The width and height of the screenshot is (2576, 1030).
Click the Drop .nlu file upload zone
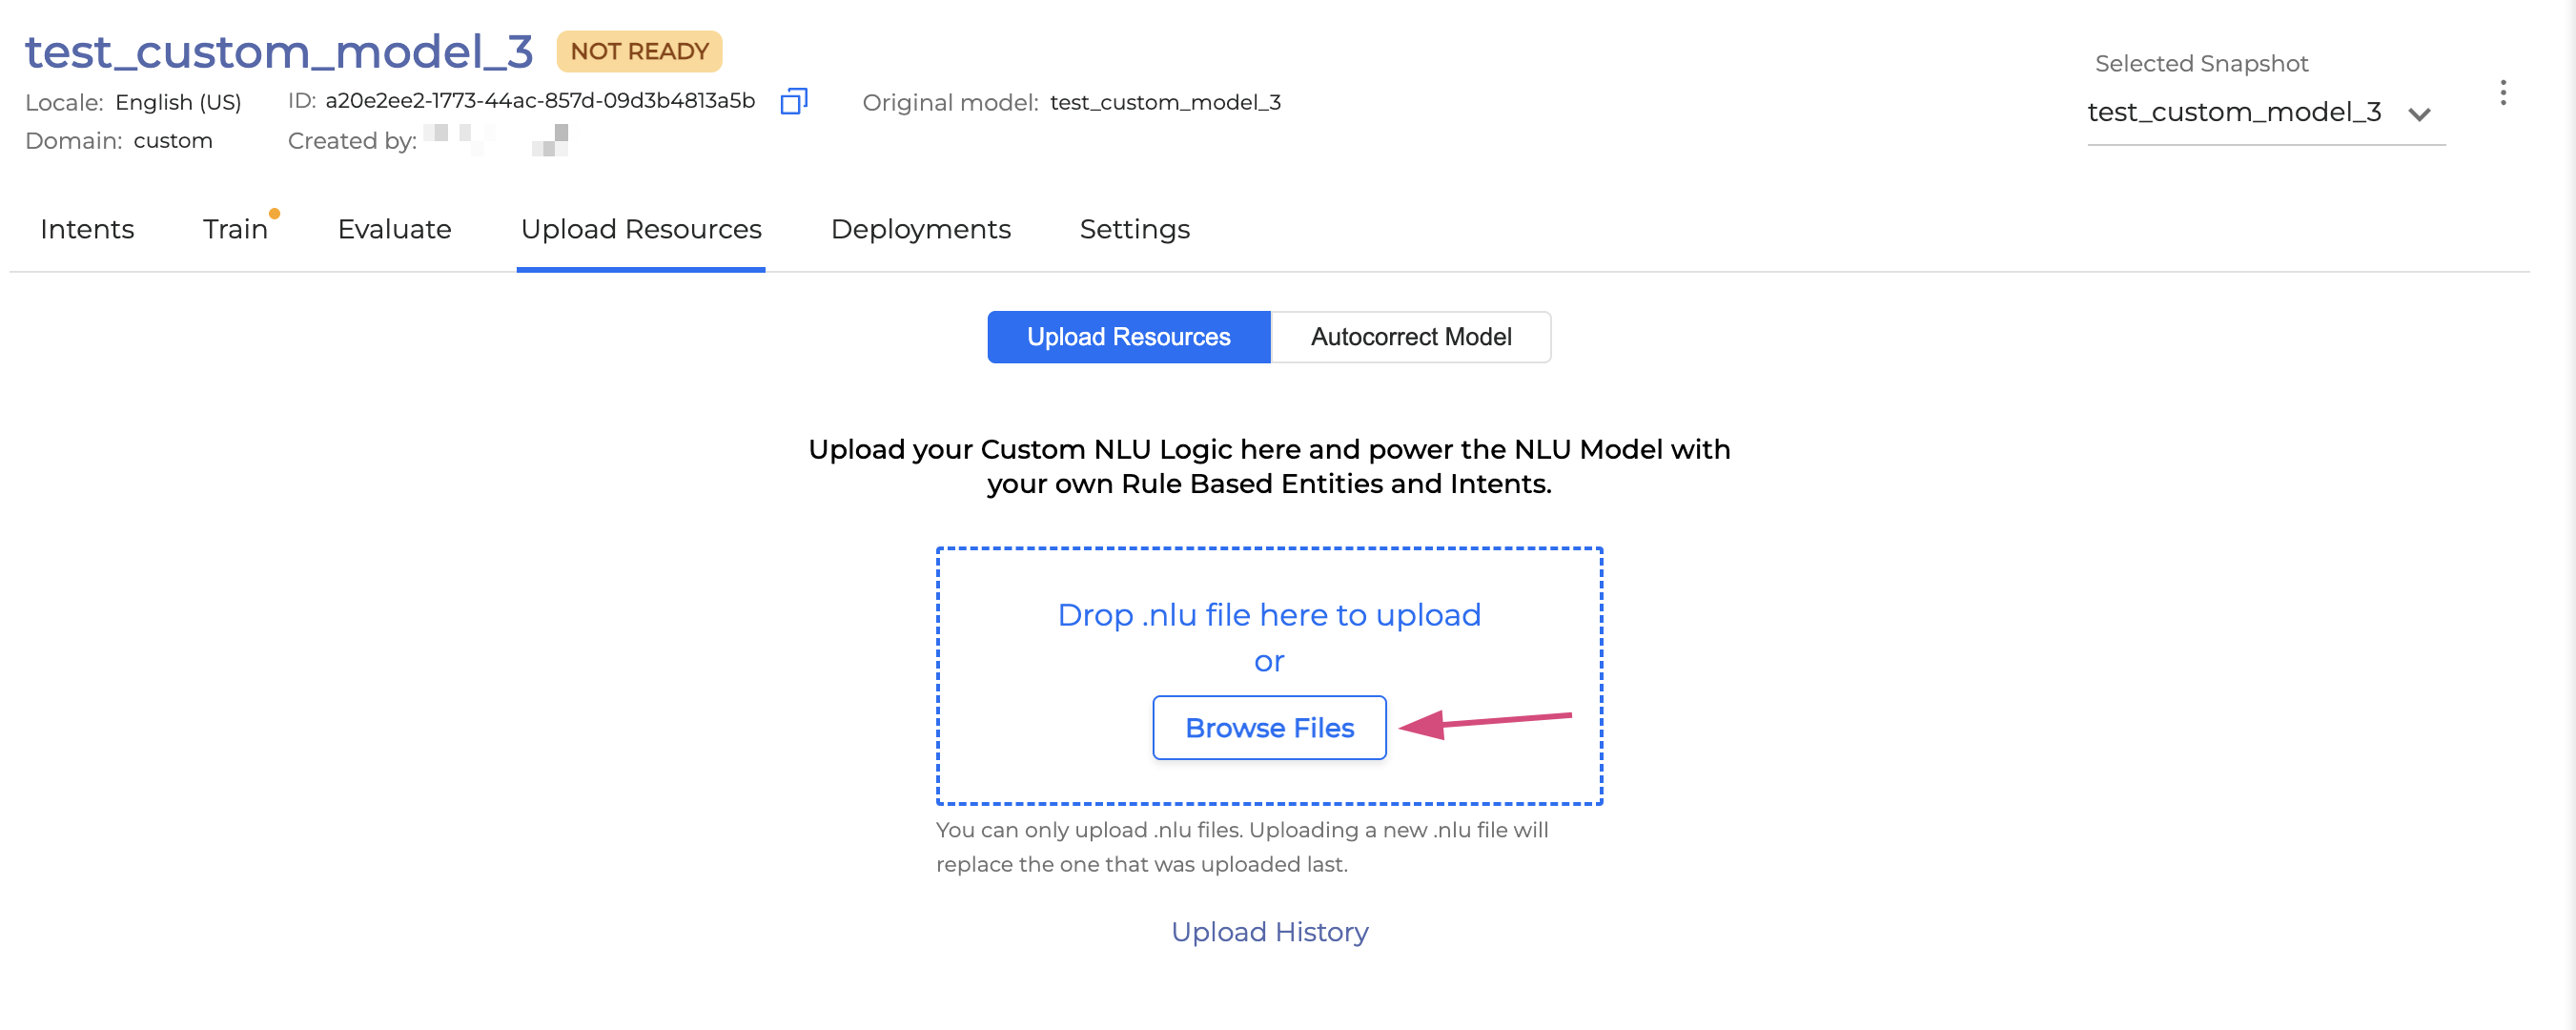tap(1268, 614)
